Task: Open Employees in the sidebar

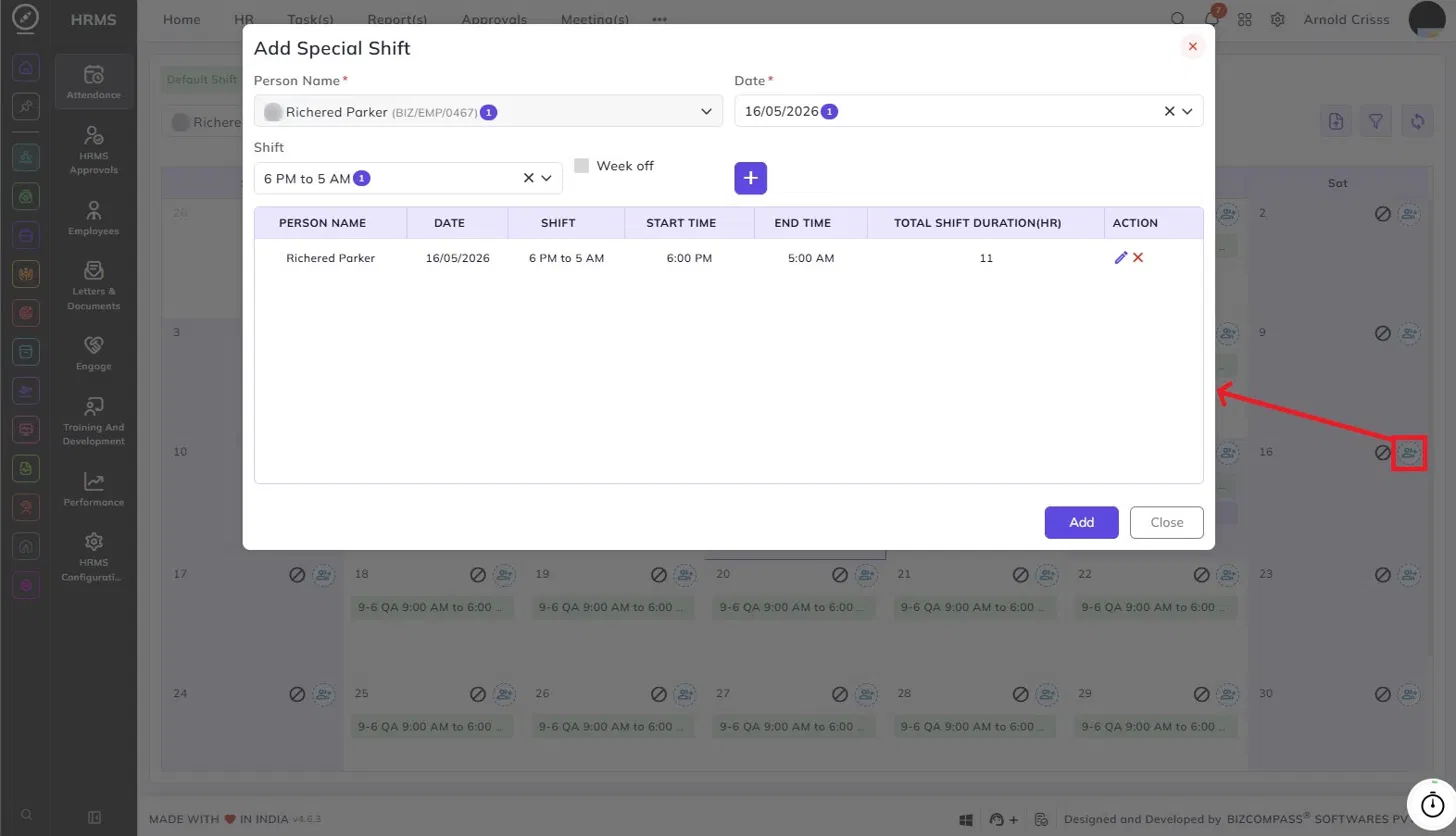Action: pyautogui.click(x=94, y=218)
